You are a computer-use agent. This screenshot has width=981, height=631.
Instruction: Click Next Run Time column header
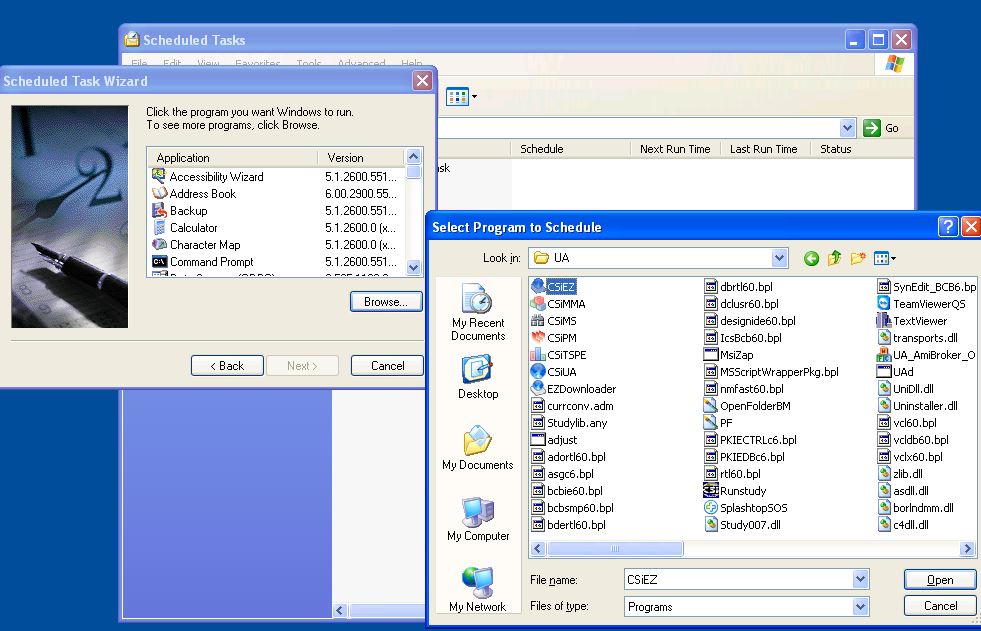675,149
